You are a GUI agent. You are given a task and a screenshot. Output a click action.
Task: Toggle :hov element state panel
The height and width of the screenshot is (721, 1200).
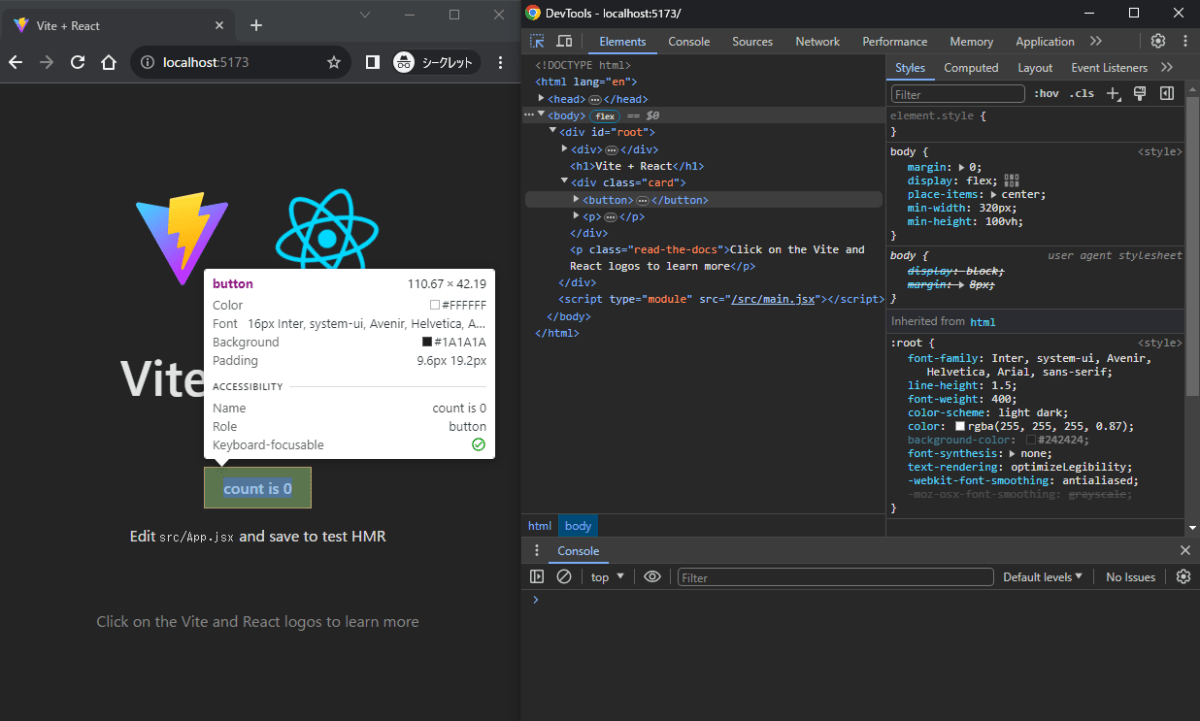[1046, 94]
